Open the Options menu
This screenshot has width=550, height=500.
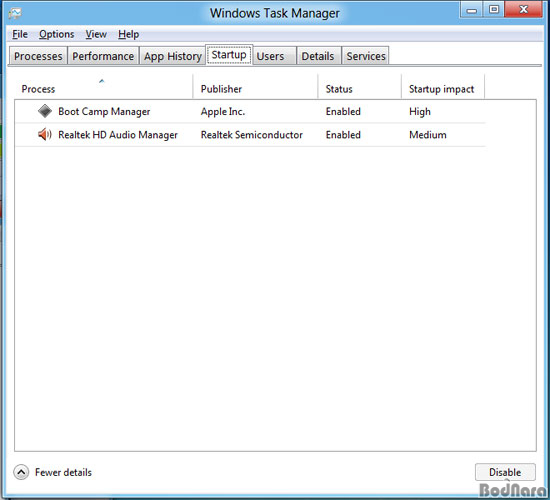tap(56, 34)
